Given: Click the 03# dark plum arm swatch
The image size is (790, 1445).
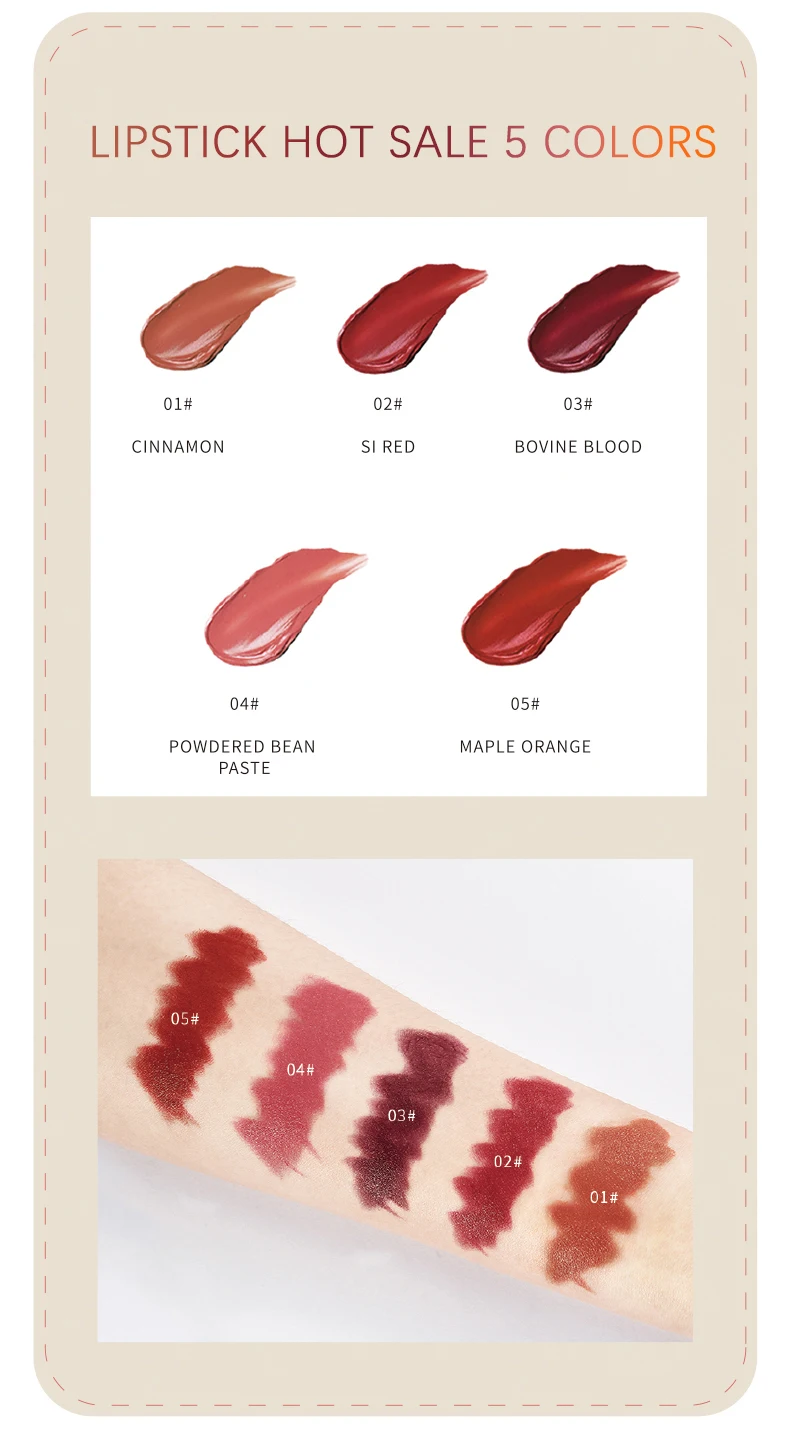Looking at the screenshot, I should [x=404, y=1118].
